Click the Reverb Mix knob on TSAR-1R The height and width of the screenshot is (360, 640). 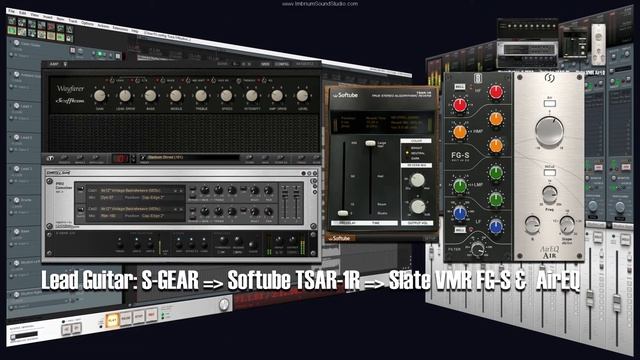[417, 180]
